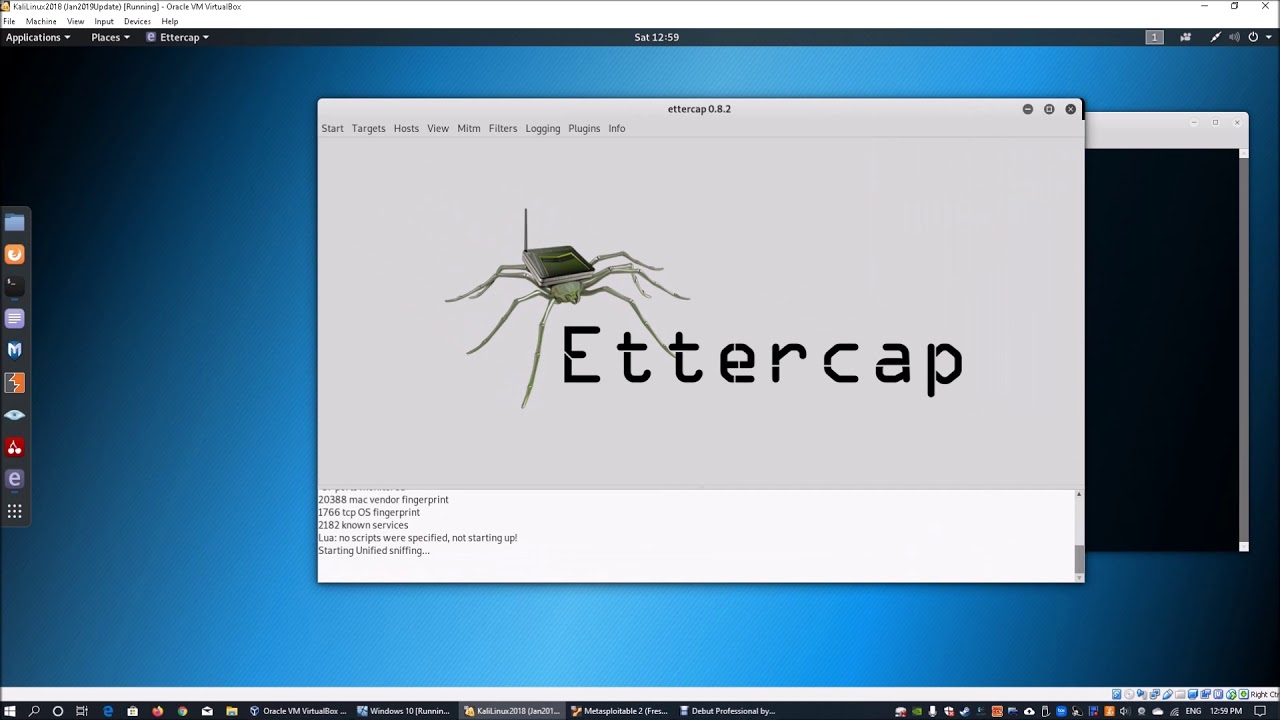The image size is (1280, 720).
Task: Open Files folder in the Kali dock
Action: (14, 223)
